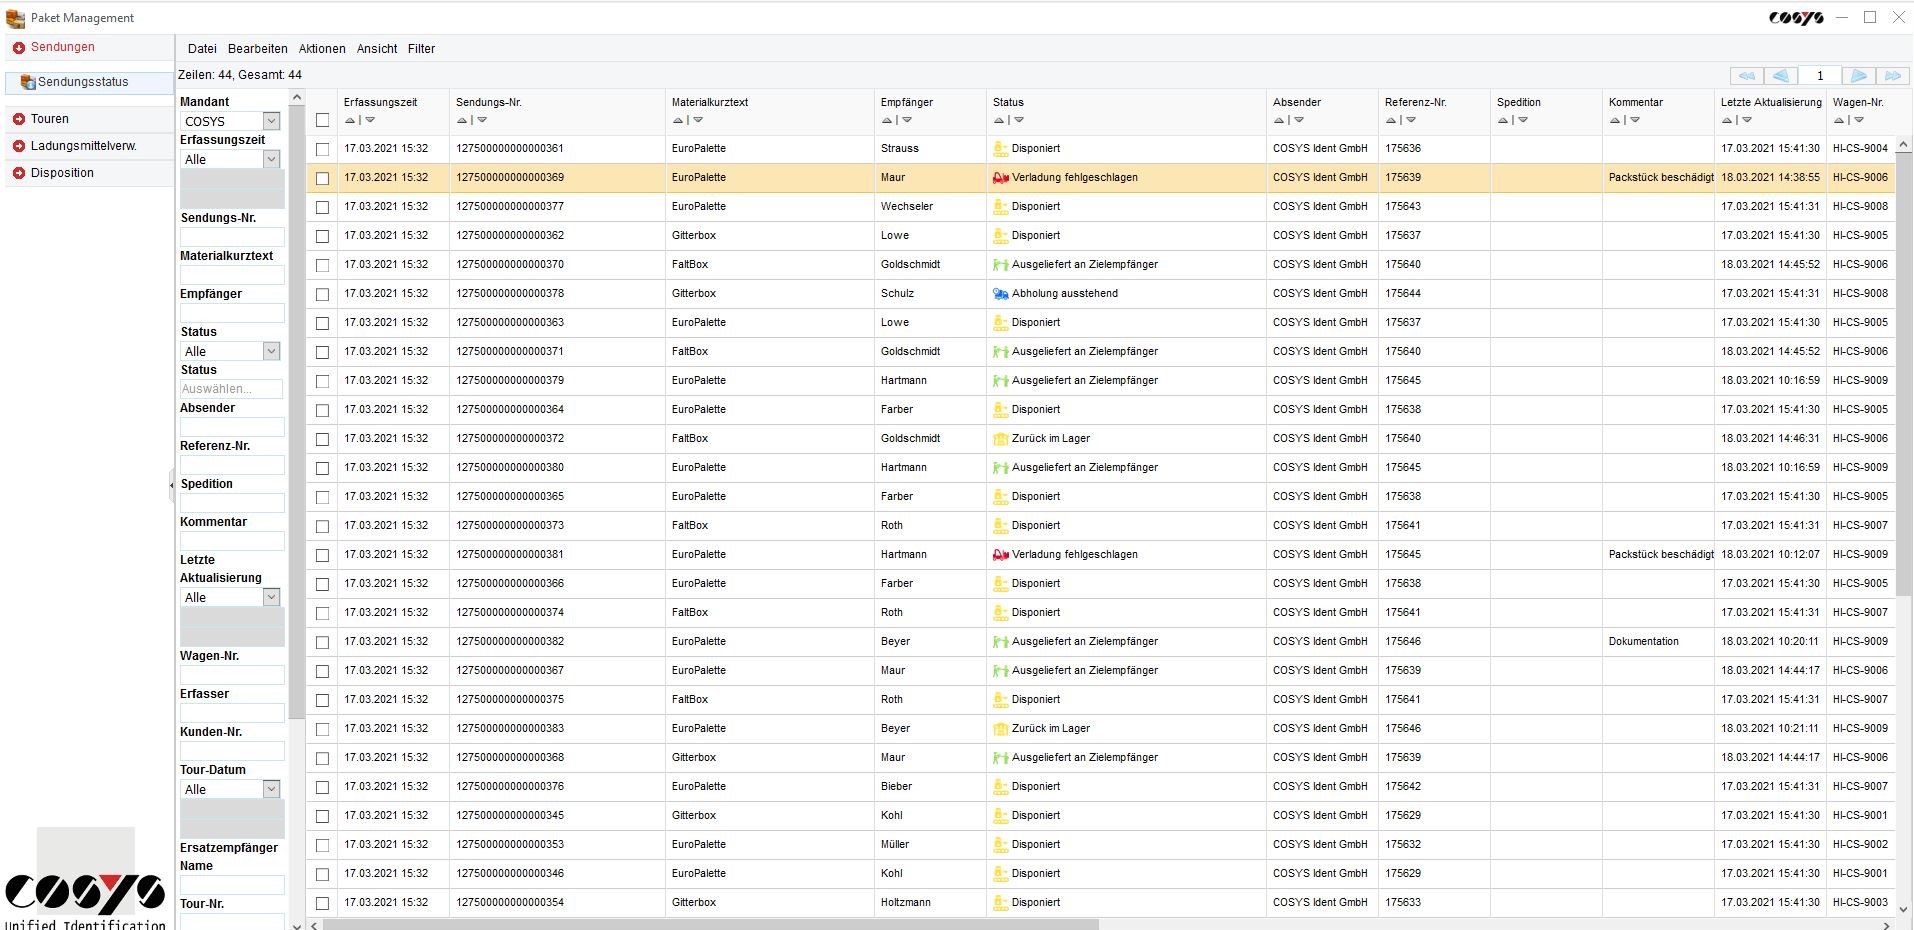The width and height of the screenshot is (1914, 930).
Task: Click sort ascending icon under Sendungs-Nr. column
Action: pos(462,120)
